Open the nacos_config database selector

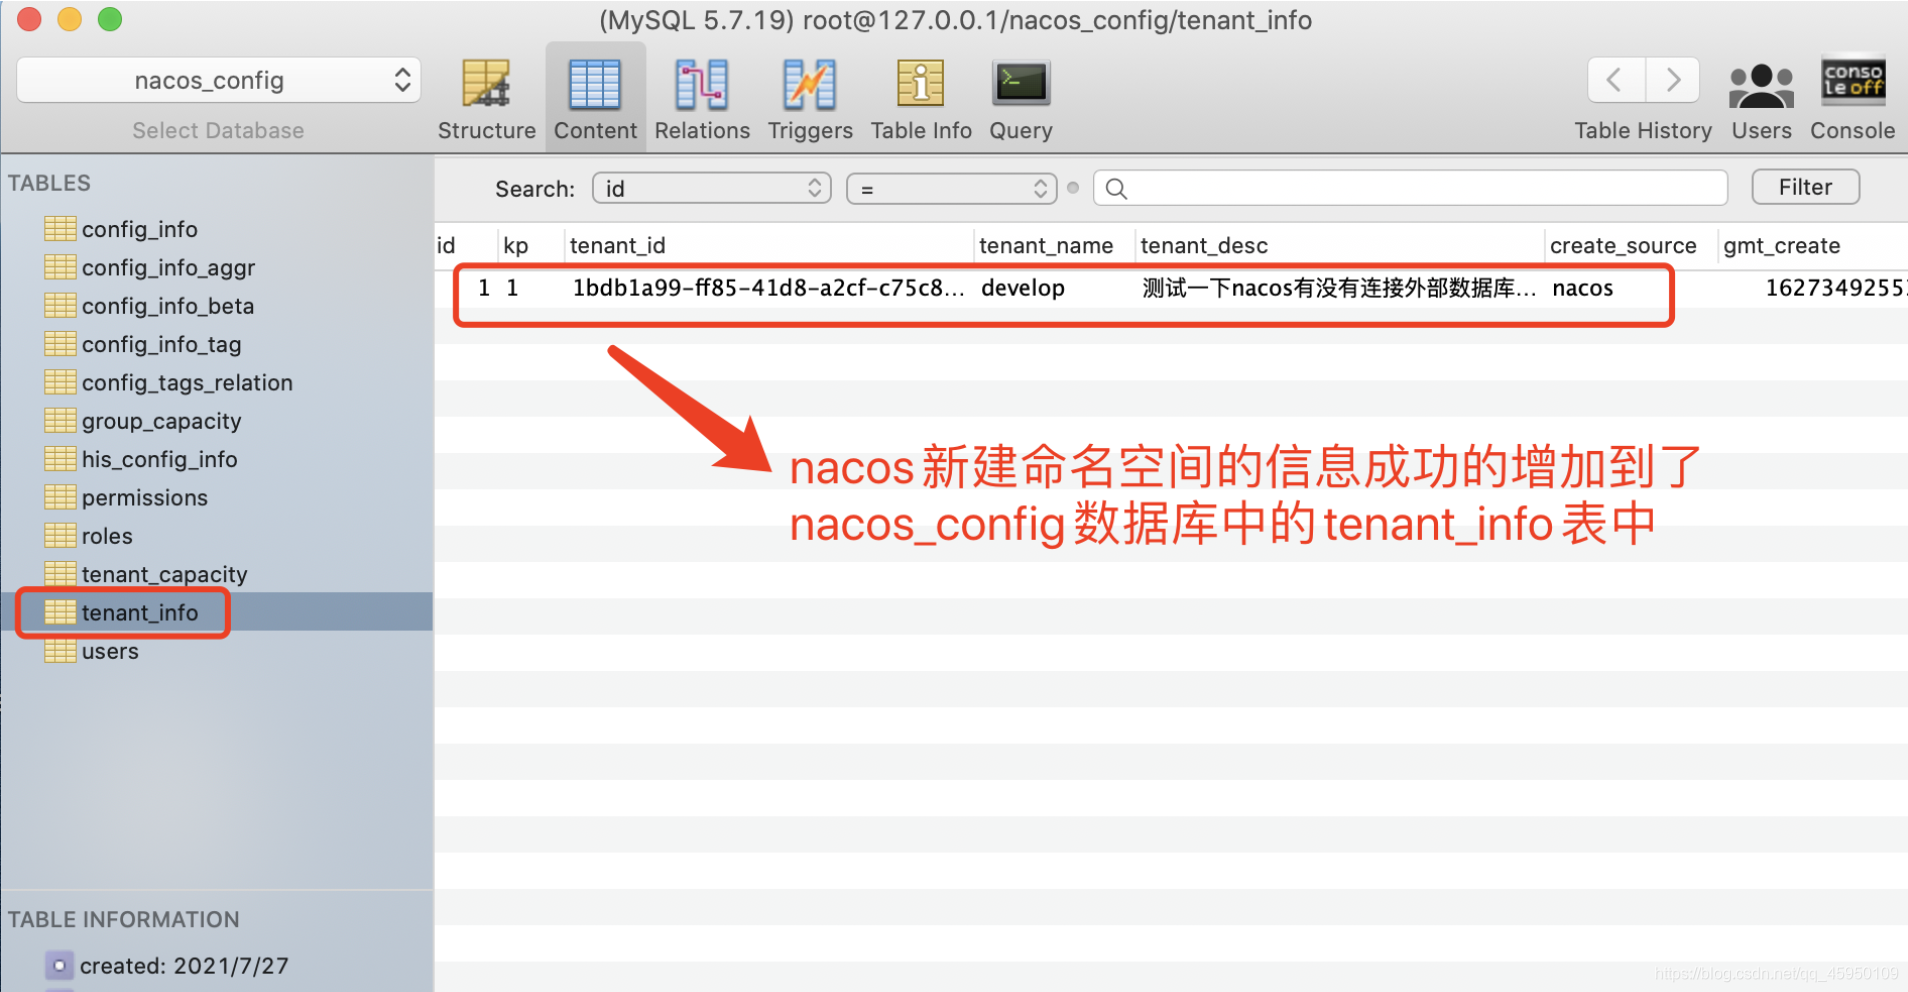[218, 80]
